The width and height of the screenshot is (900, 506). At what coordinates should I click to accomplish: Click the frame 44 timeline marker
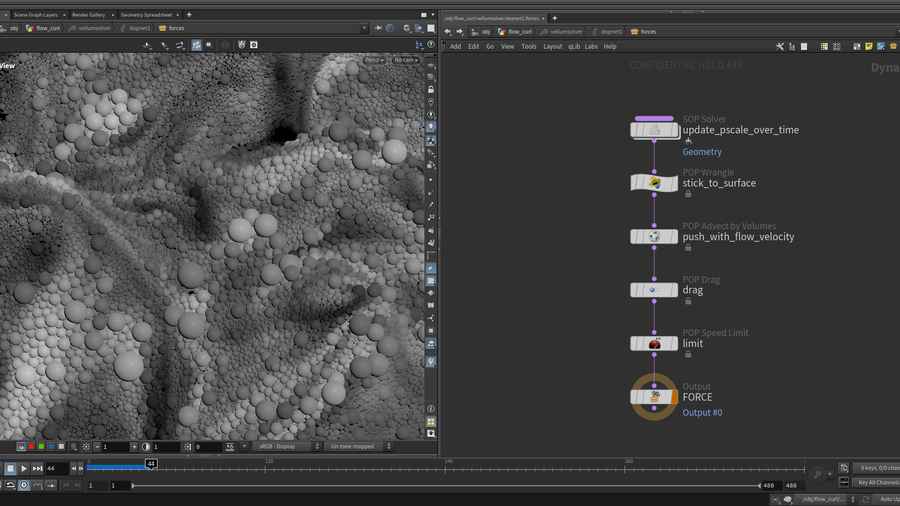(151, 464)
